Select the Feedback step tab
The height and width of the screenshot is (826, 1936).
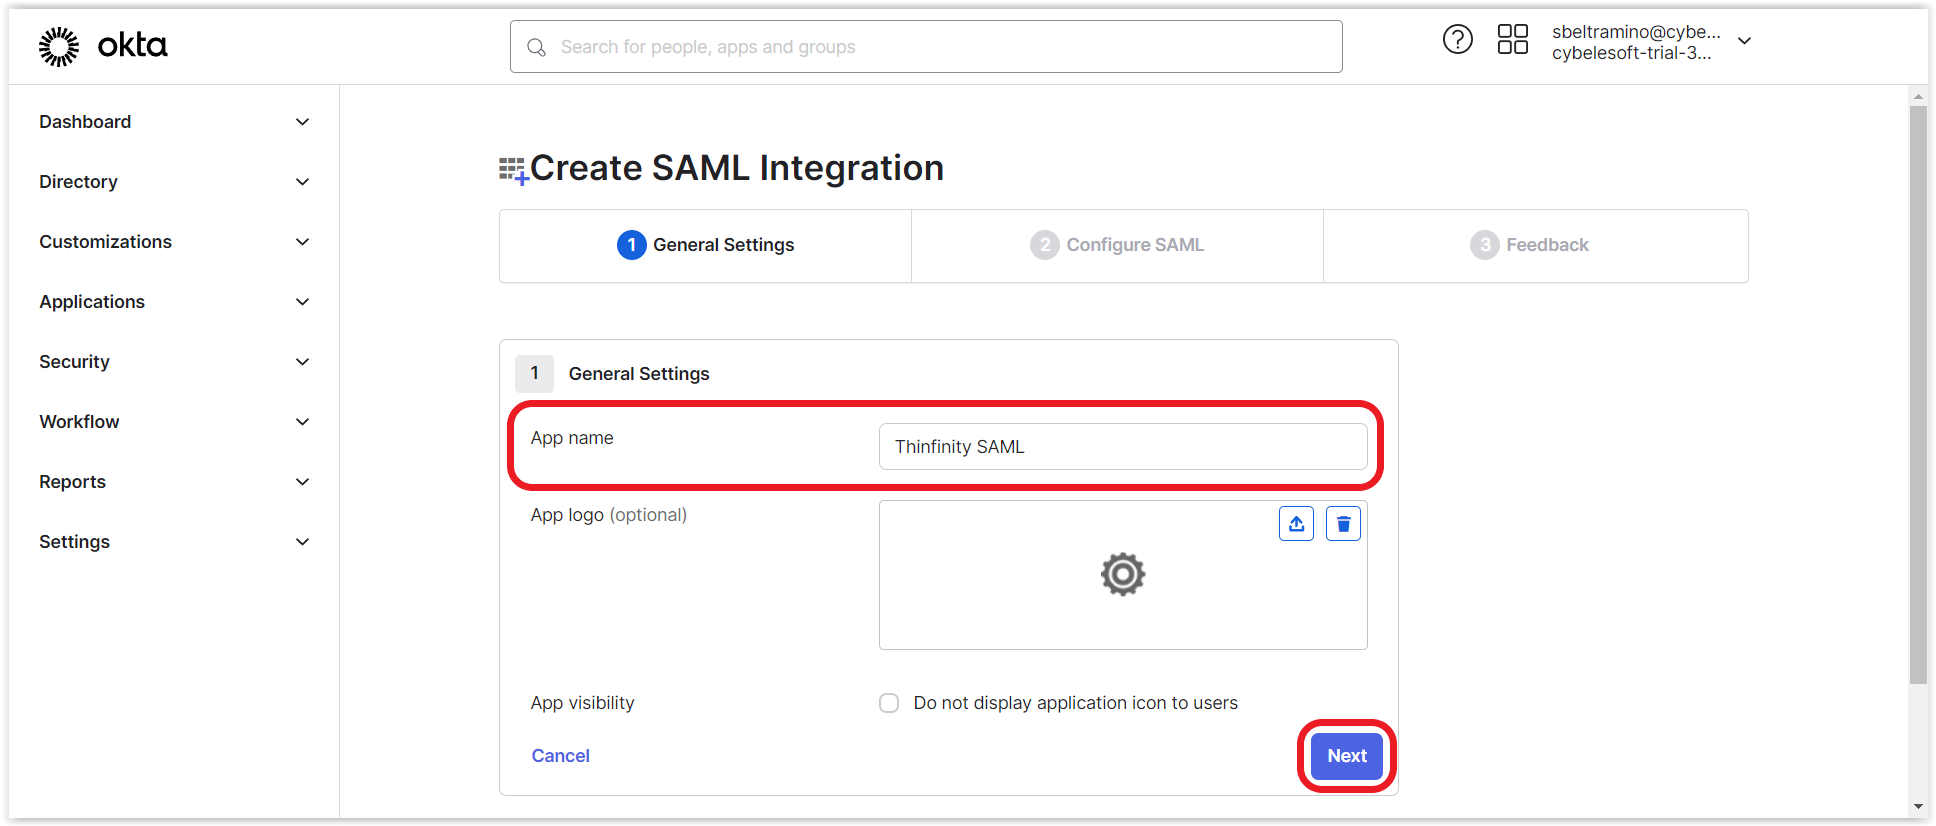point(1535,245)
